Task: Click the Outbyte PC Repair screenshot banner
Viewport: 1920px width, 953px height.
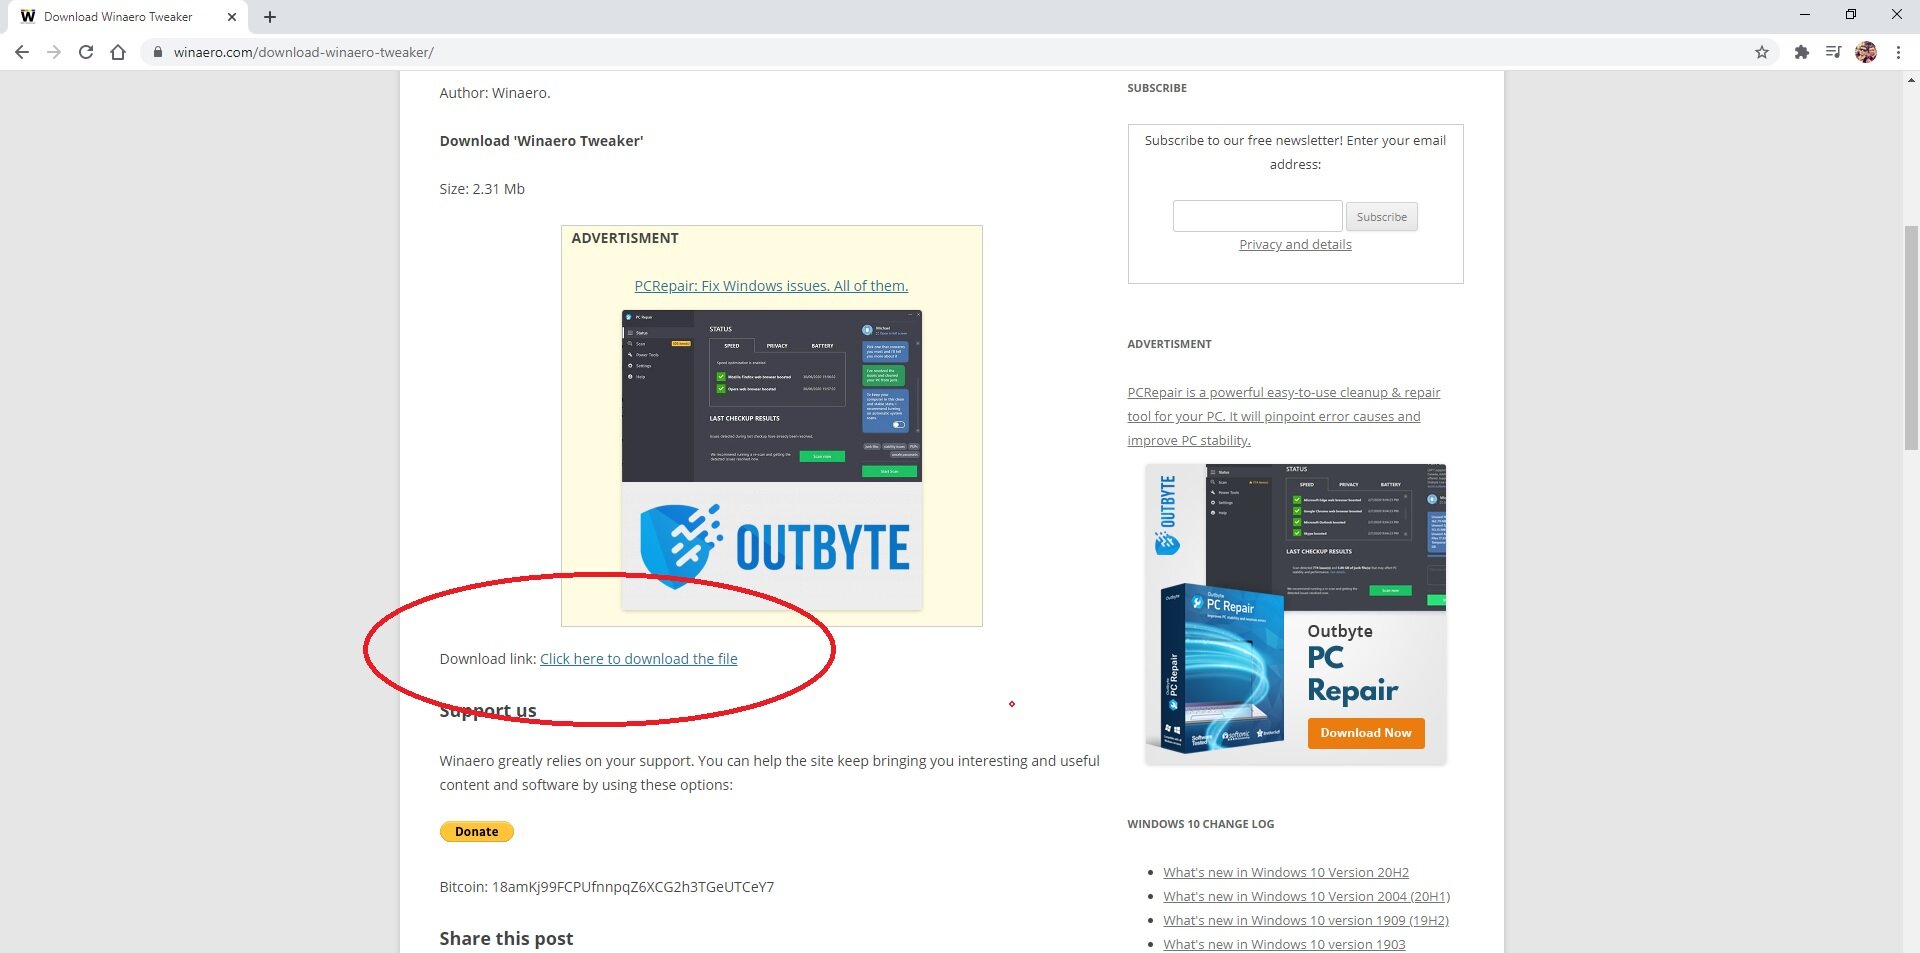Action: (x=771, y=460)
